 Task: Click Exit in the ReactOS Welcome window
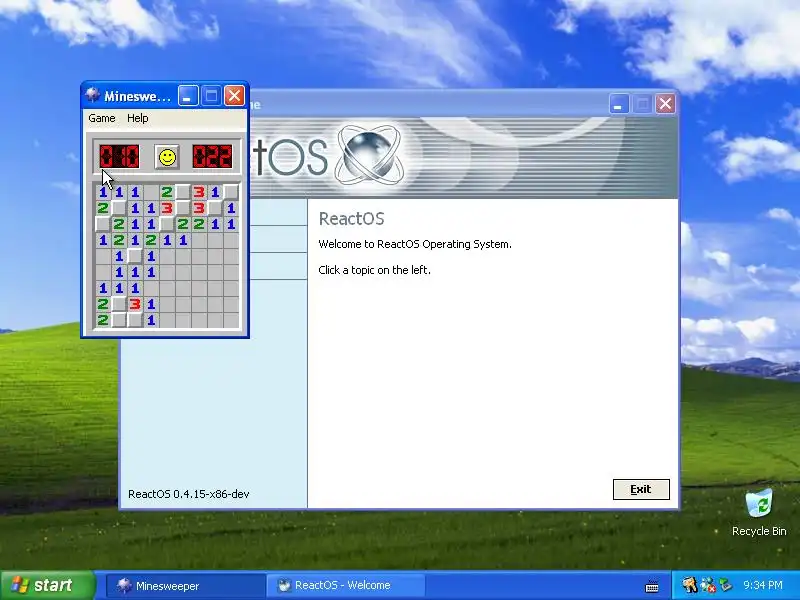641,489
